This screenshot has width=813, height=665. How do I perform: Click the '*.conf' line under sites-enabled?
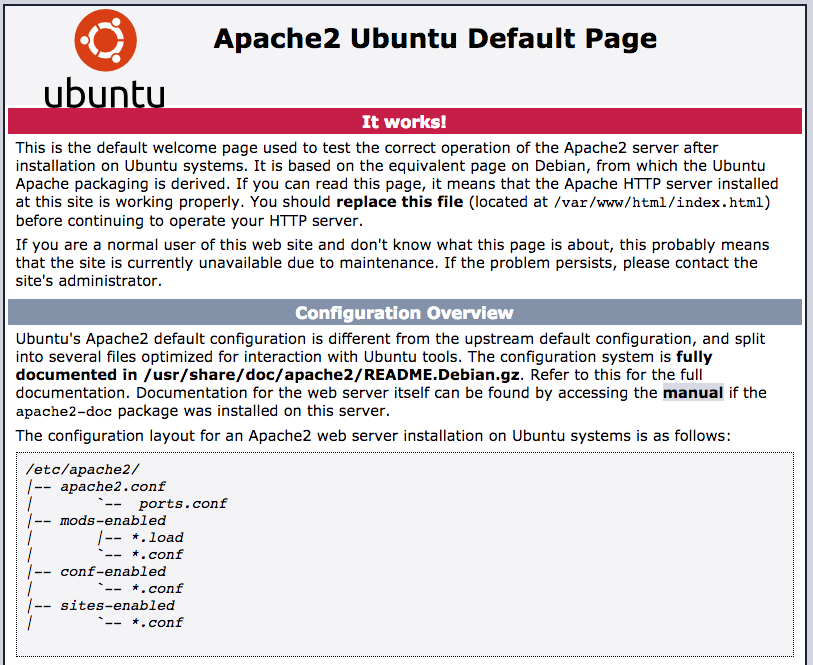[157, 622]
